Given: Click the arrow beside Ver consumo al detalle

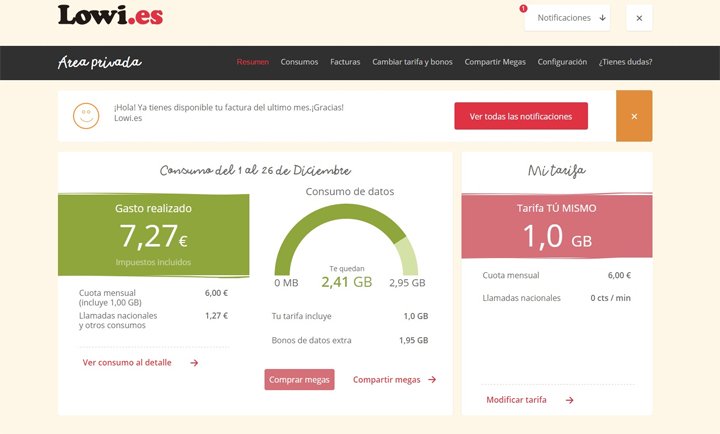Looking at the screenshot, I should [x=194, y=363].
